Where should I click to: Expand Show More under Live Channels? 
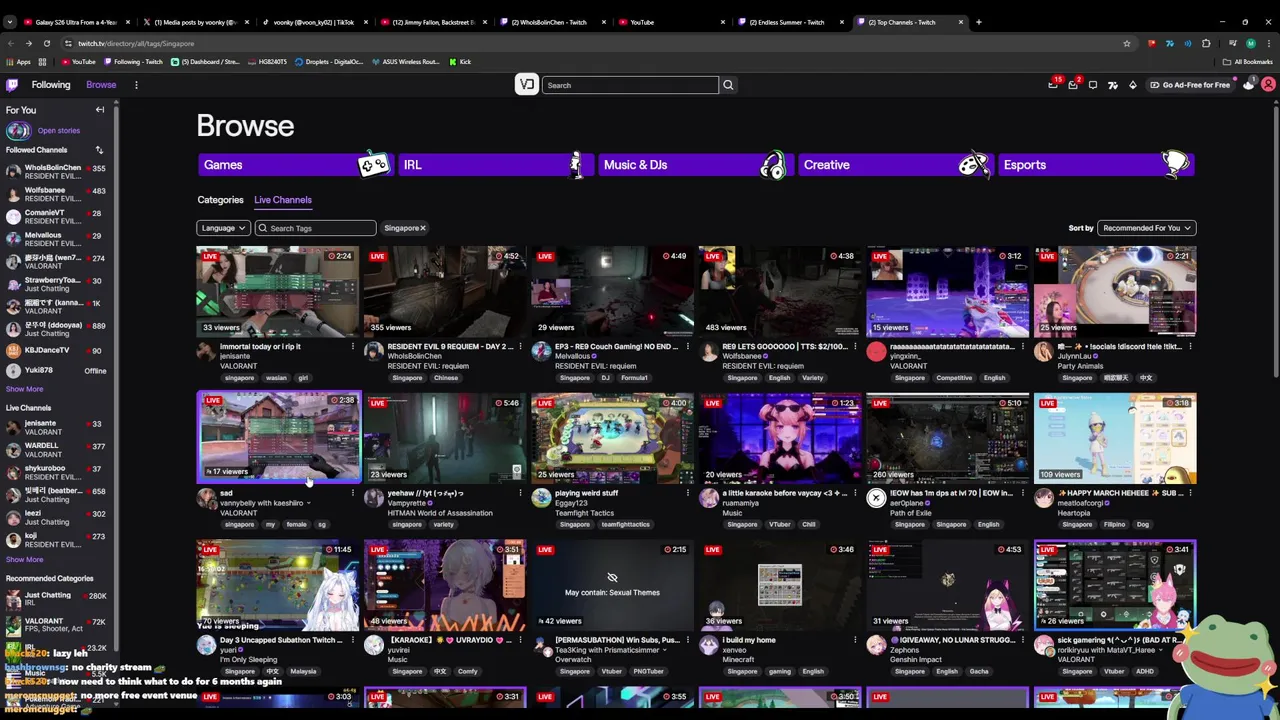tap(25, 559)
